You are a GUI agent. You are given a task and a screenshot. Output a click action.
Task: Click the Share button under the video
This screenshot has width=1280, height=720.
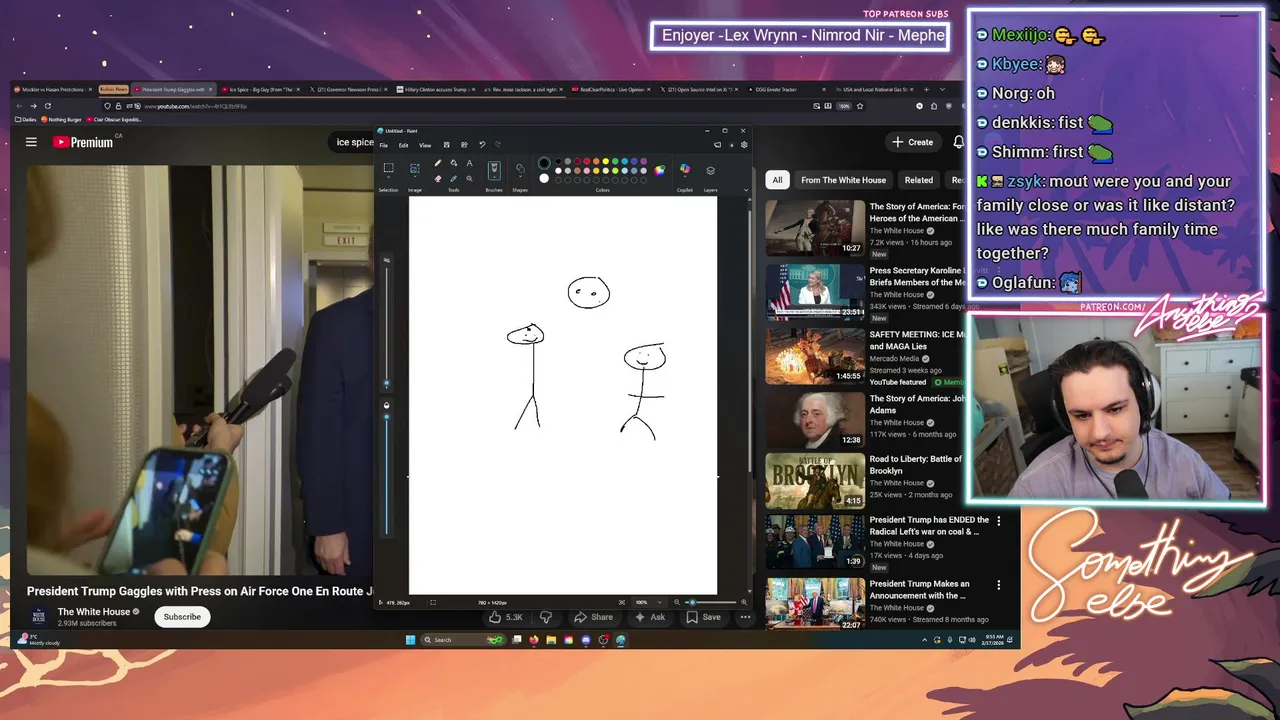[596, 617]
